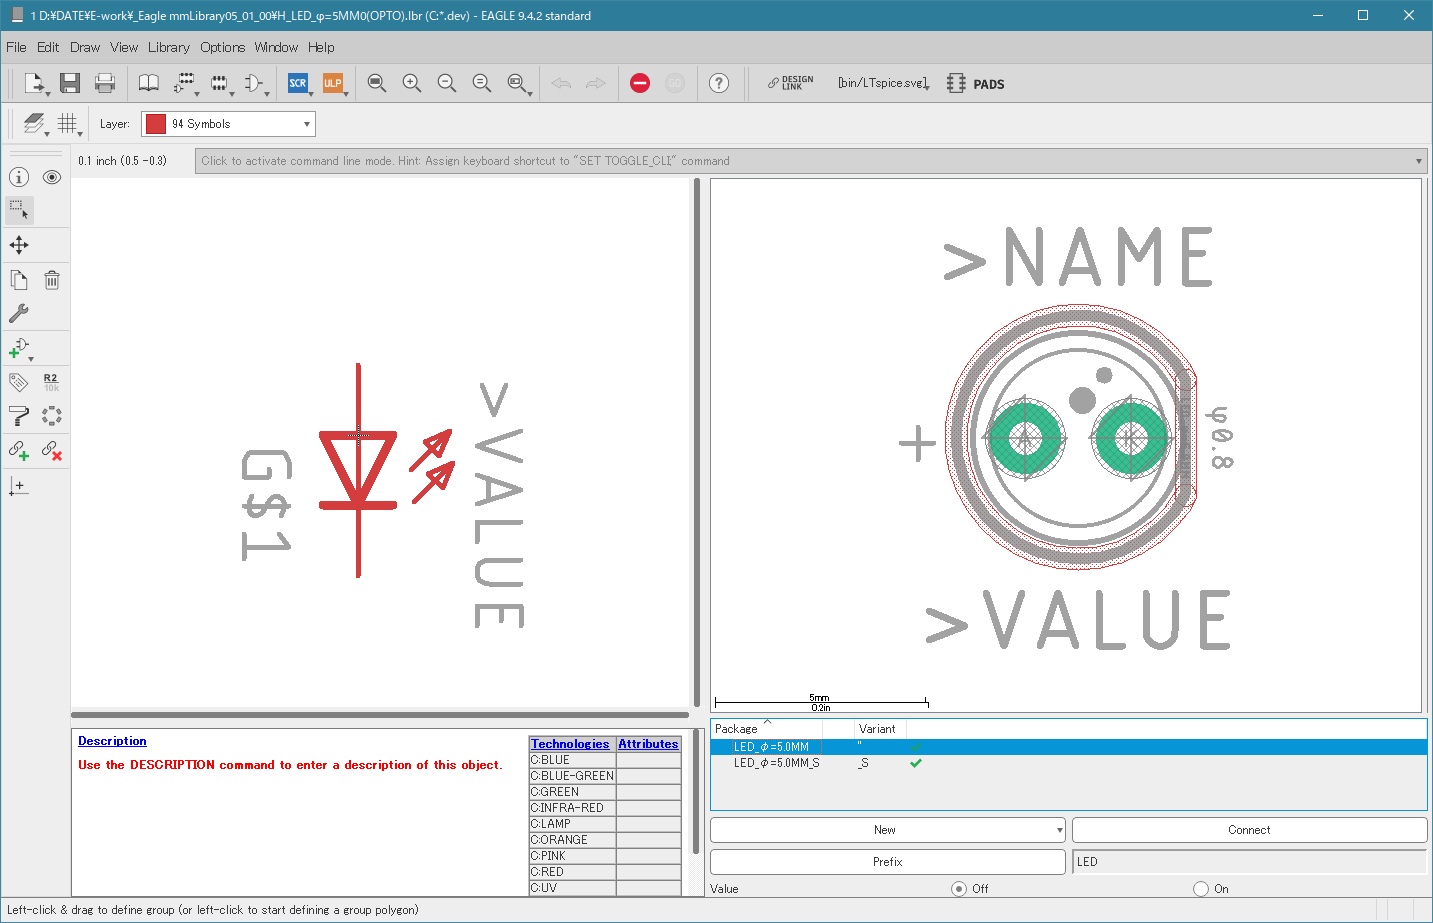Run a script with the SCR icon
Screen dimensions: 1433x923
(x=298, y=83)
